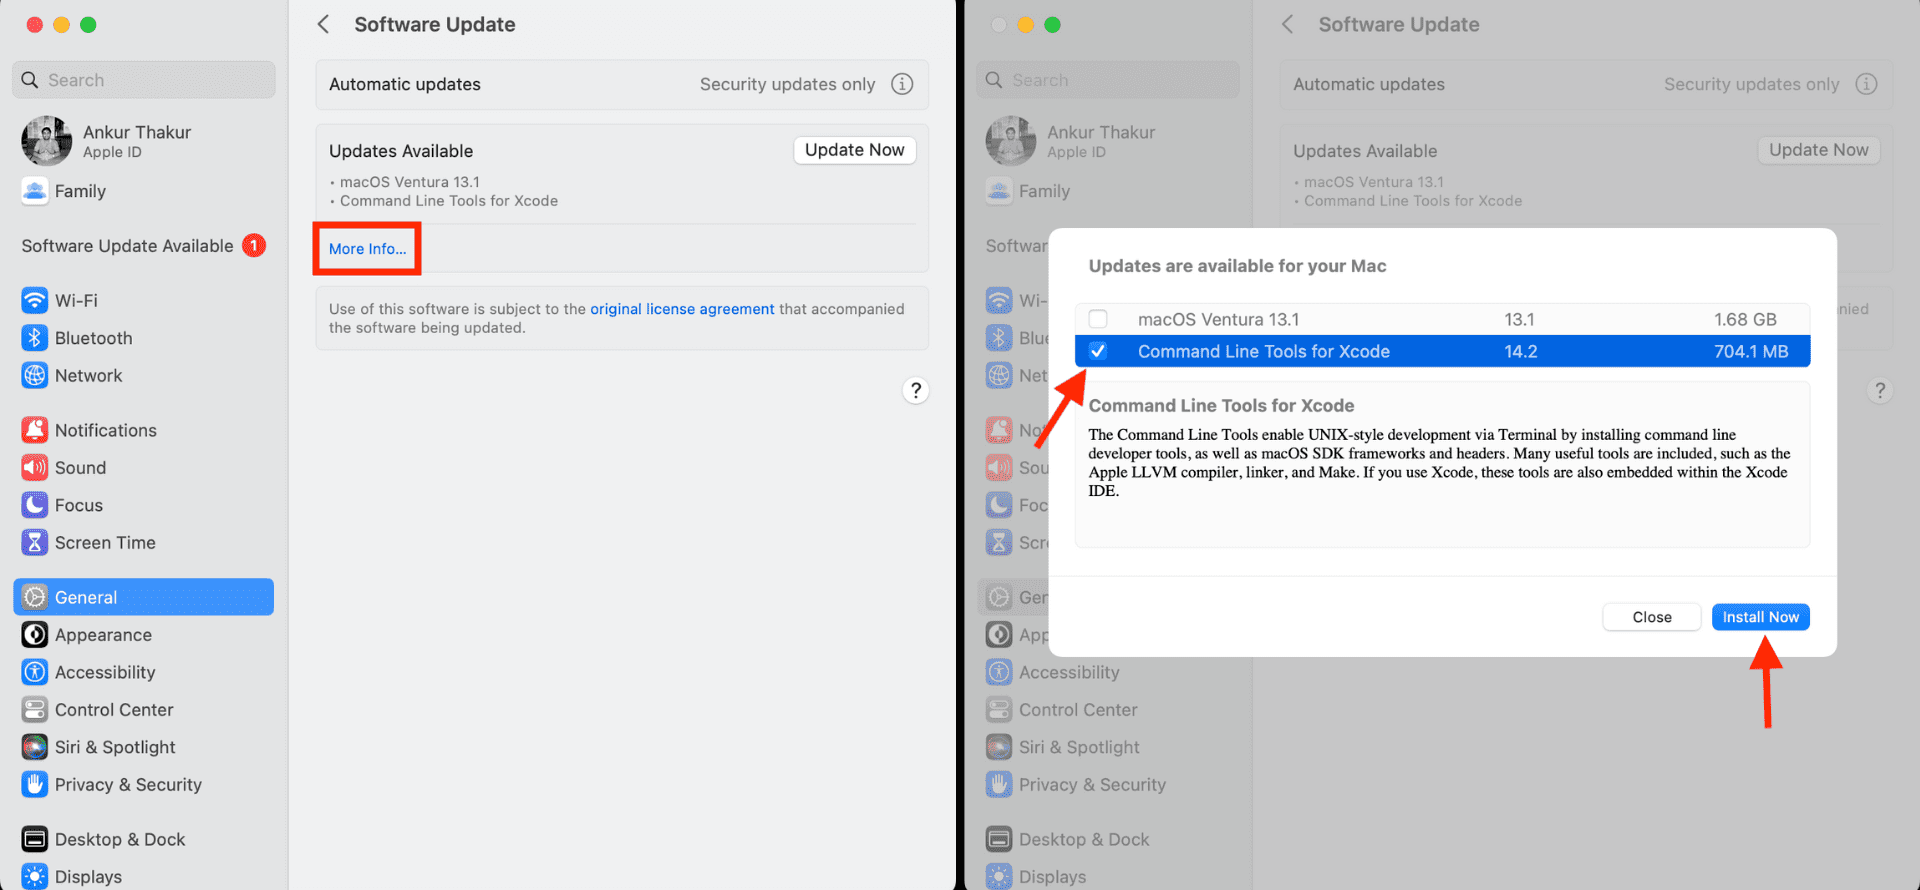This screenshot has width=1920, height=890.
Task: Open Wi-Fi settings in left sidebar
Action: [x=144, y=300]
